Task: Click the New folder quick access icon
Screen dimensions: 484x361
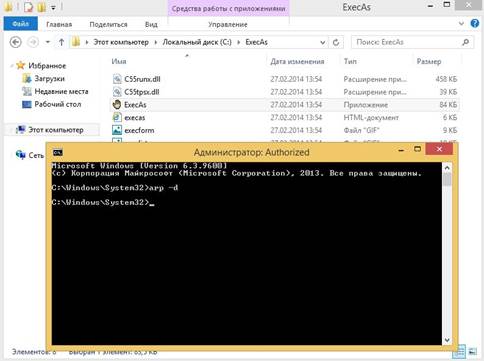Action: (41, 7)
